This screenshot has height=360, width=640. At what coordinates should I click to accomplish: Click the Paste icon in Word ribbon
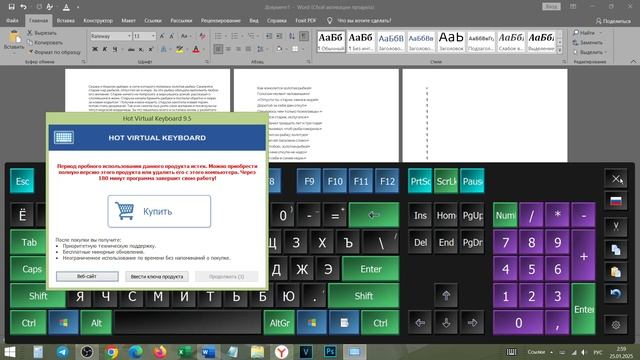tap(14, 38)
